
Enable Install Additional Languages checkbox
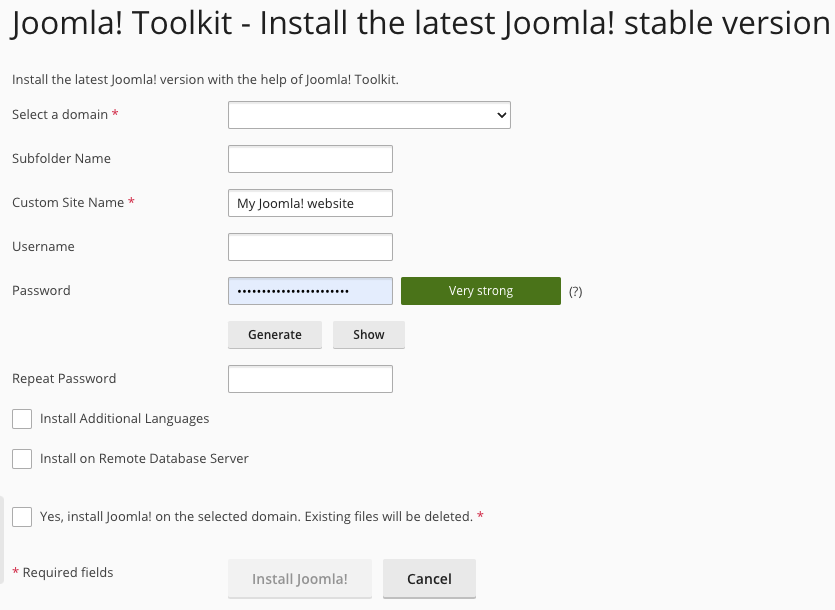click(22, 419)
